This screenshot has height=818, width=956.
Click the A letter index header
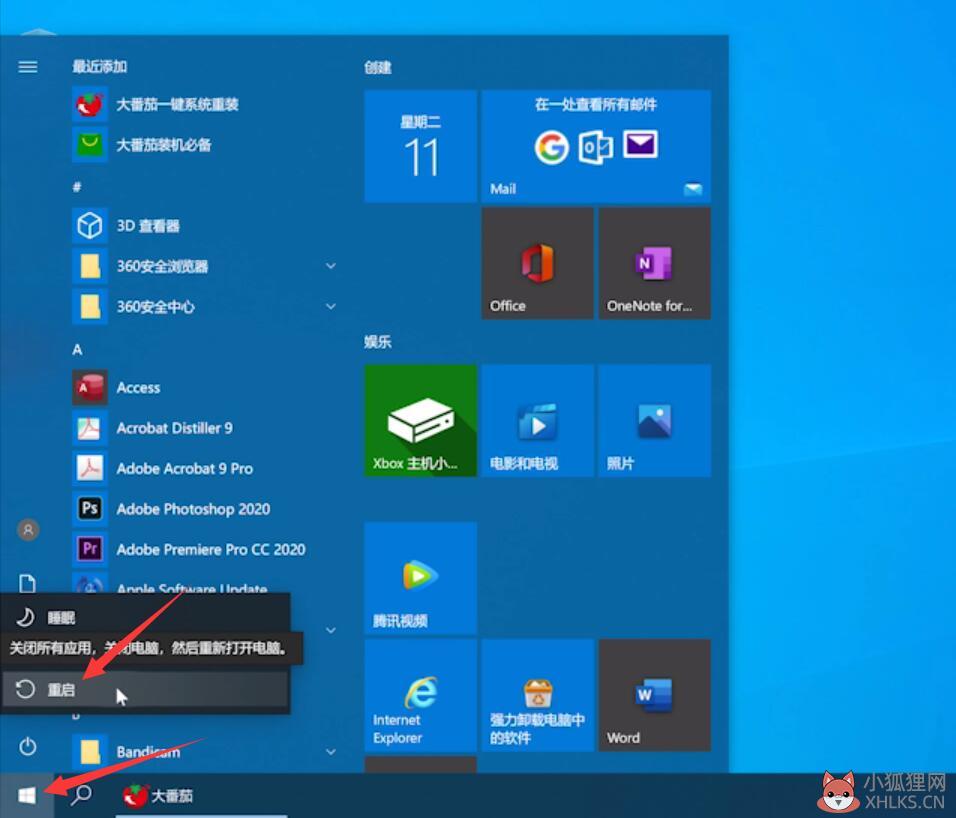(77, 349)
